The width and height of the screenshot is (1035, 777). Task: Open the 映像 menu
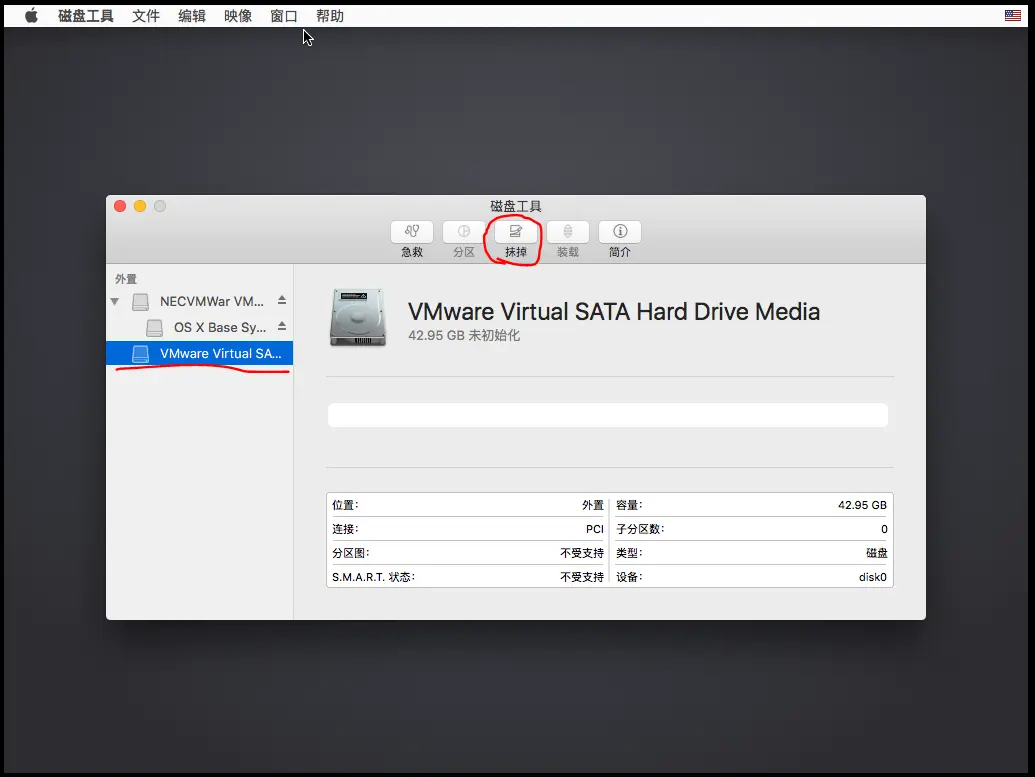coord(238,16)
